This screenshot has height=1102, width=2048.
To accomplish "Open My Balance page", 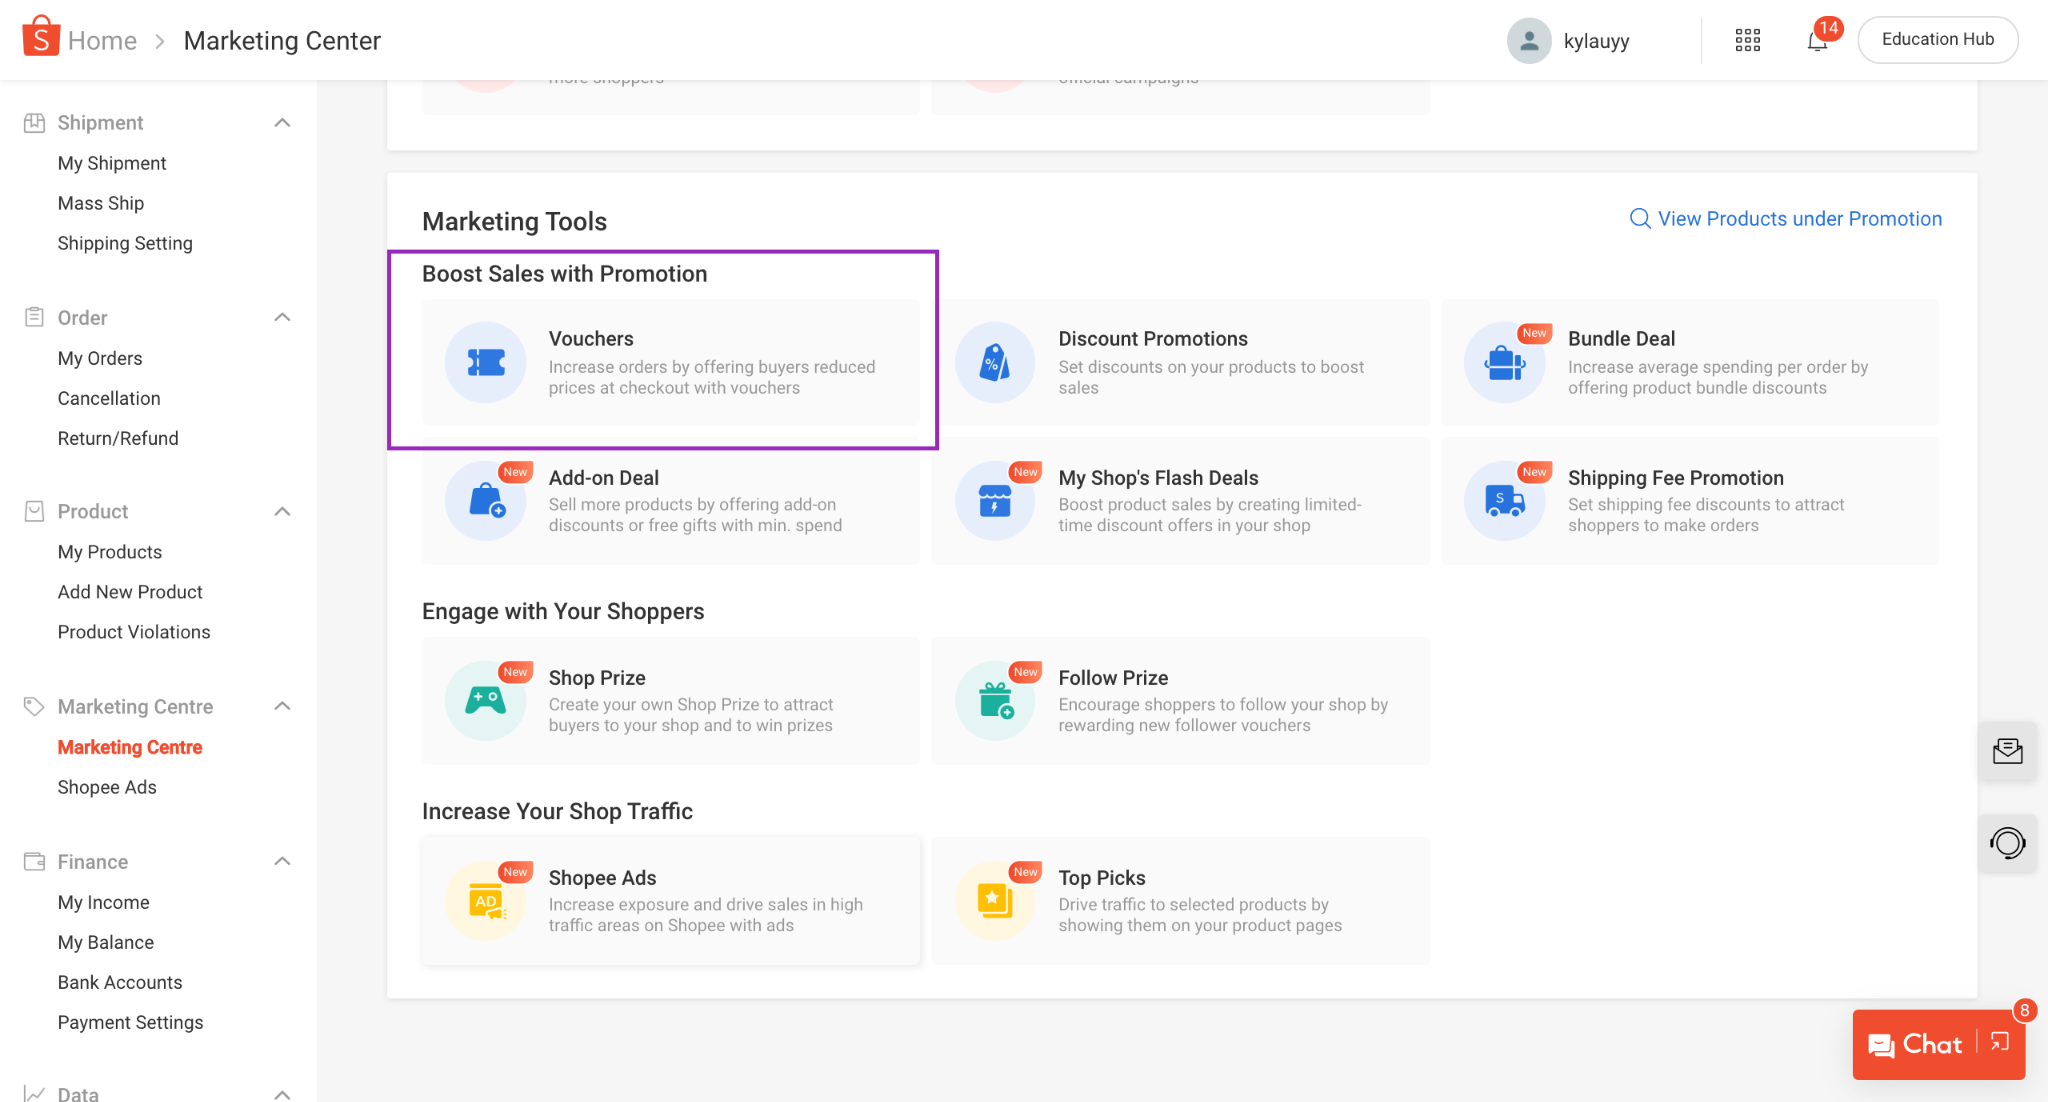I will [x=106, y=942].
